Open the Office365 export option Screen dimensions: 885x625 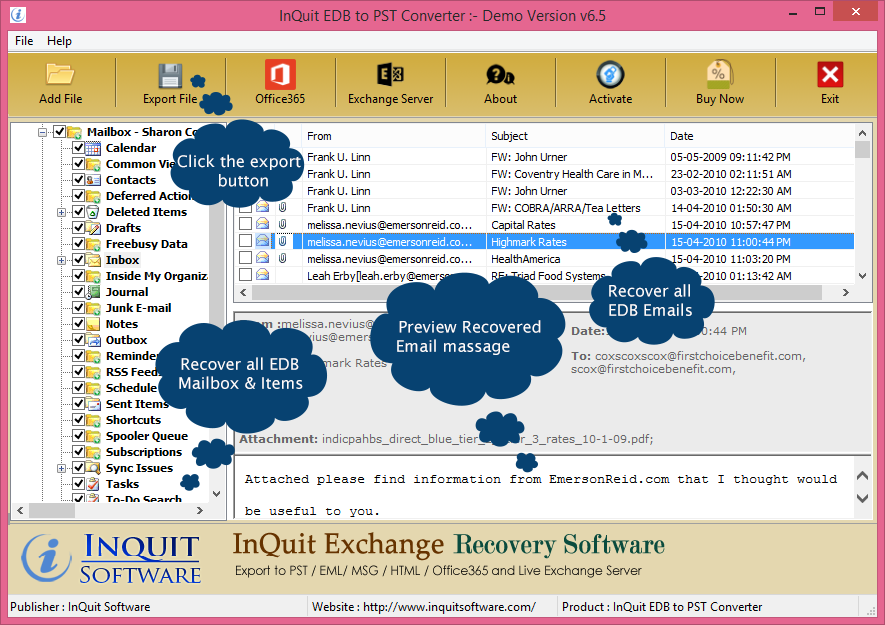[x=280, y=75]
